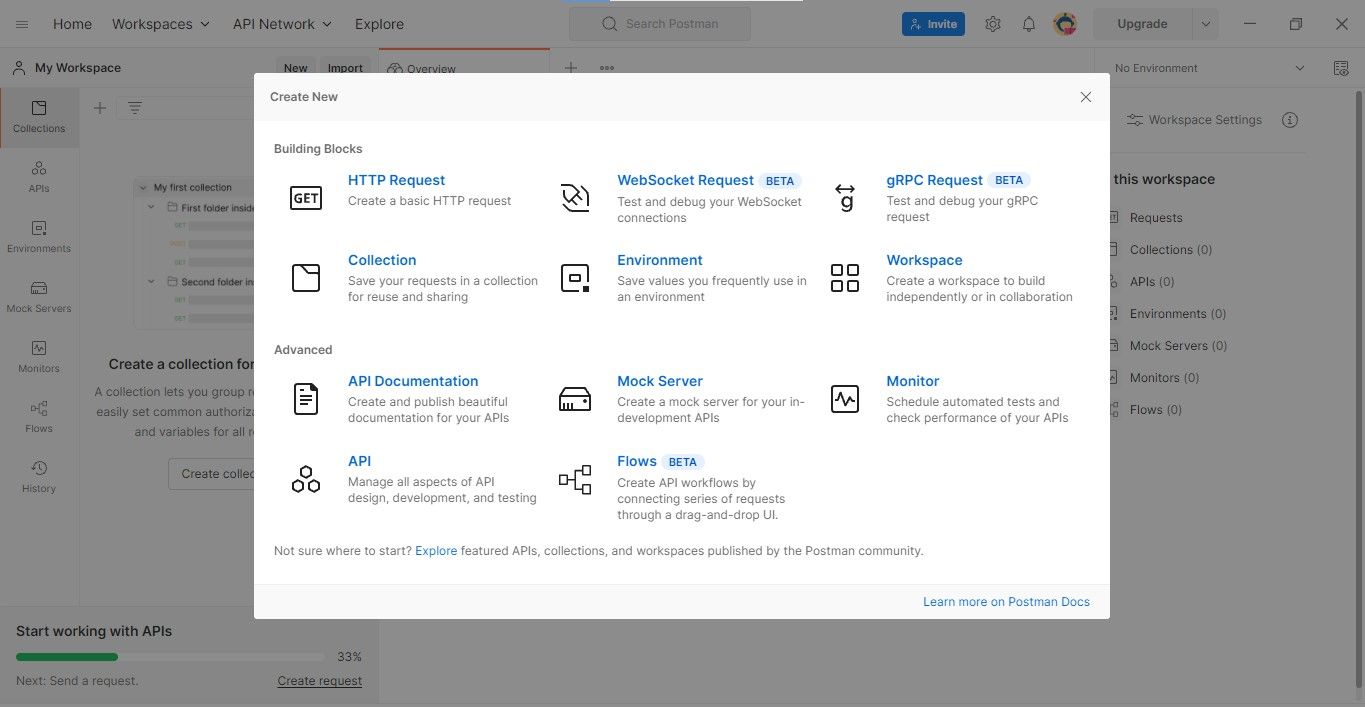The width and height of the screenshot is (1365, 707).
Task: Open a new tab with plus icon
Action: click(x=571, y=68)
